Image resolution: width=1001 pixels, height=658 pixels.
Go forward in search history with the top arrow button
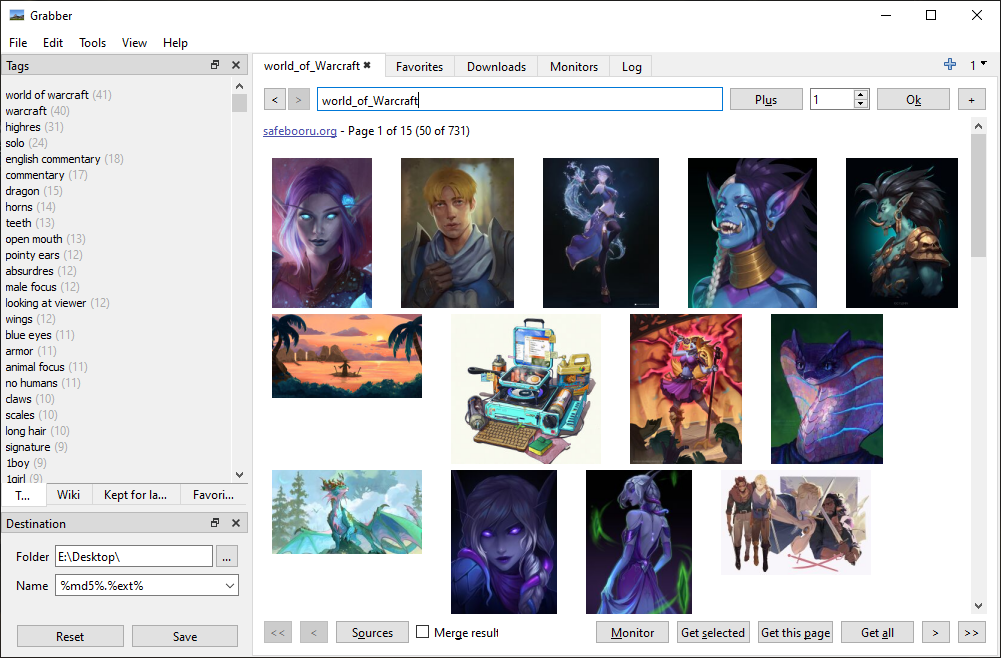click(298, 100)
